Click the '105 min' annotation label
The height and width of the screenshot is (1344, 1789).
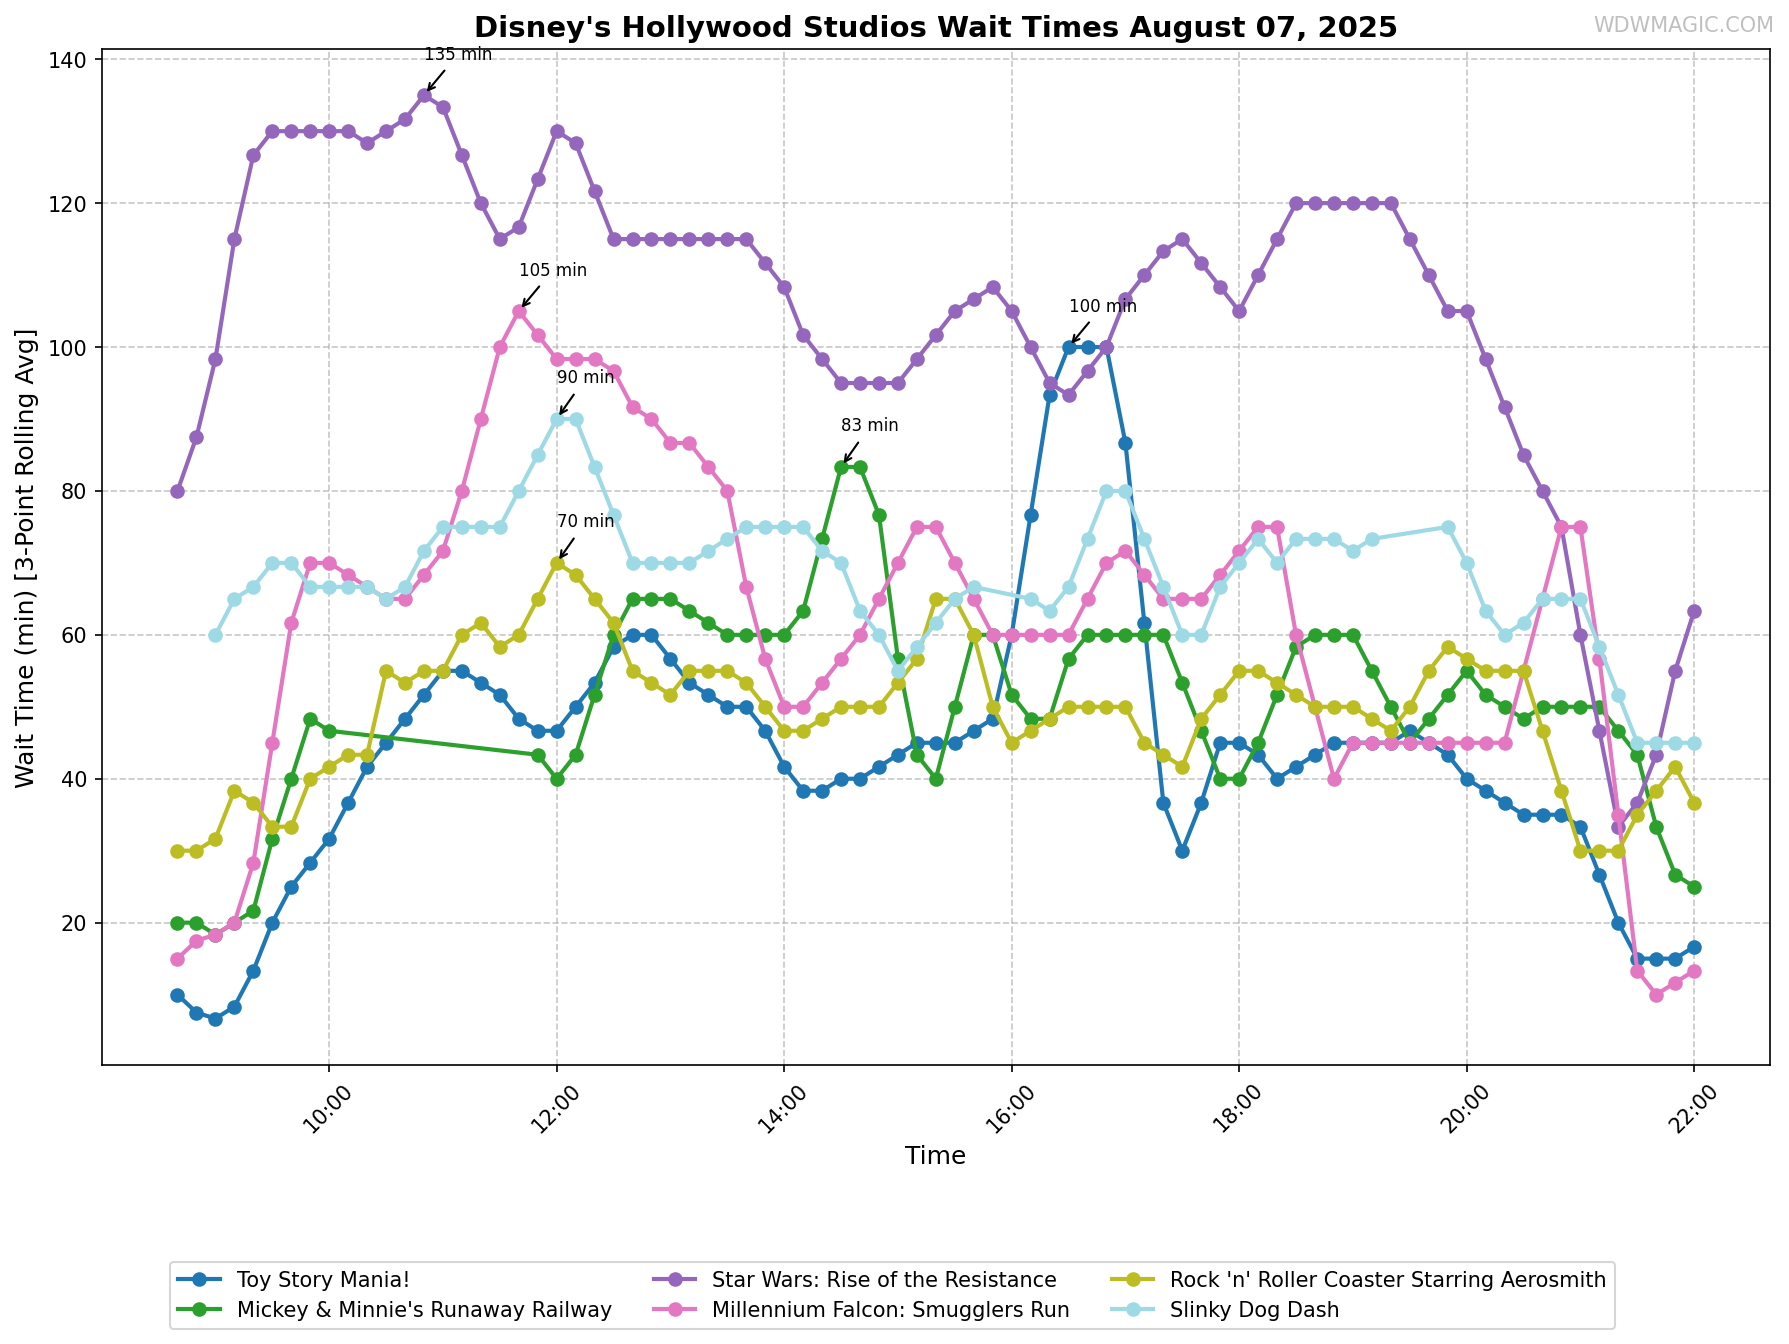coord(553,270)
